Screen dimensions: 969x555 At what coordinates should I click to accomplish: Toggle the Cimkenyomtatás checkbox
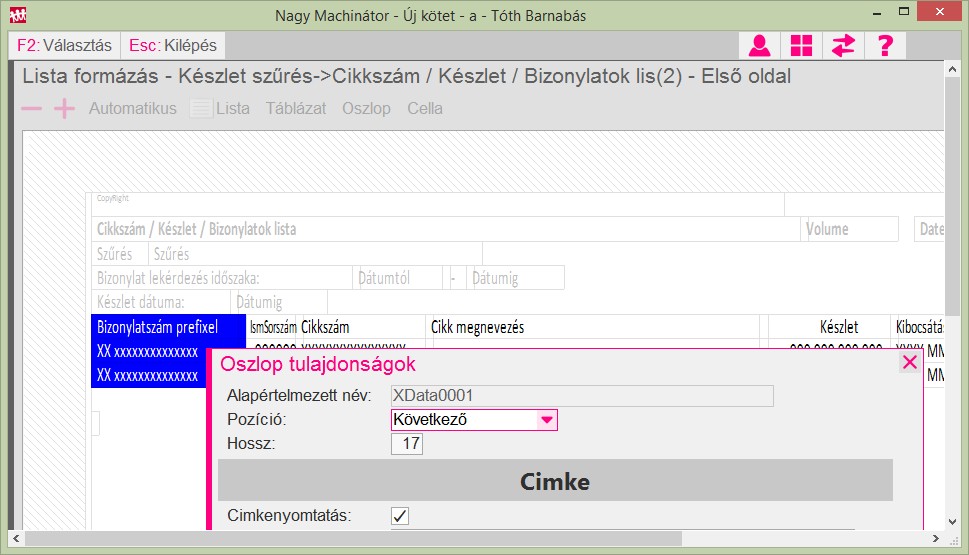(400, 515)
